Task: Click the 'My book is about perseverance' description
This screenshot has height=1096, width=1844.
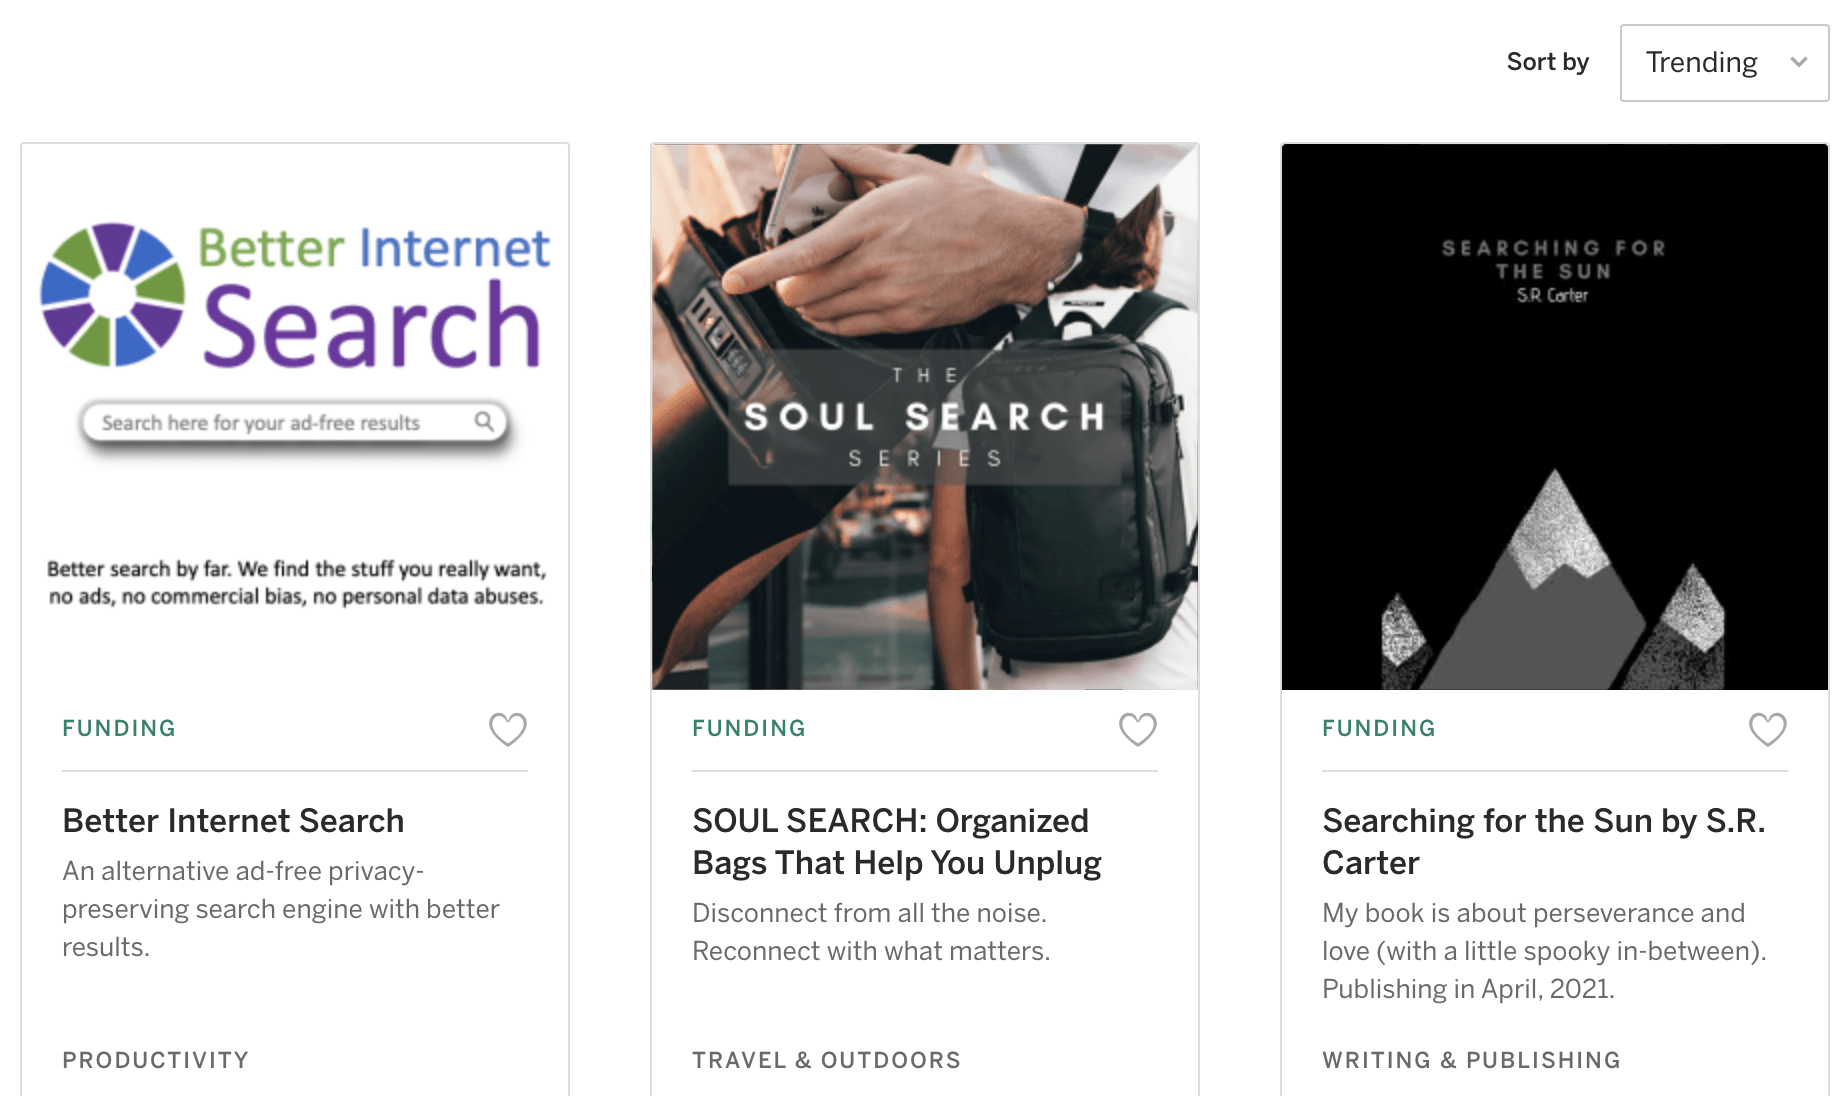Action: click(1543, 951)
